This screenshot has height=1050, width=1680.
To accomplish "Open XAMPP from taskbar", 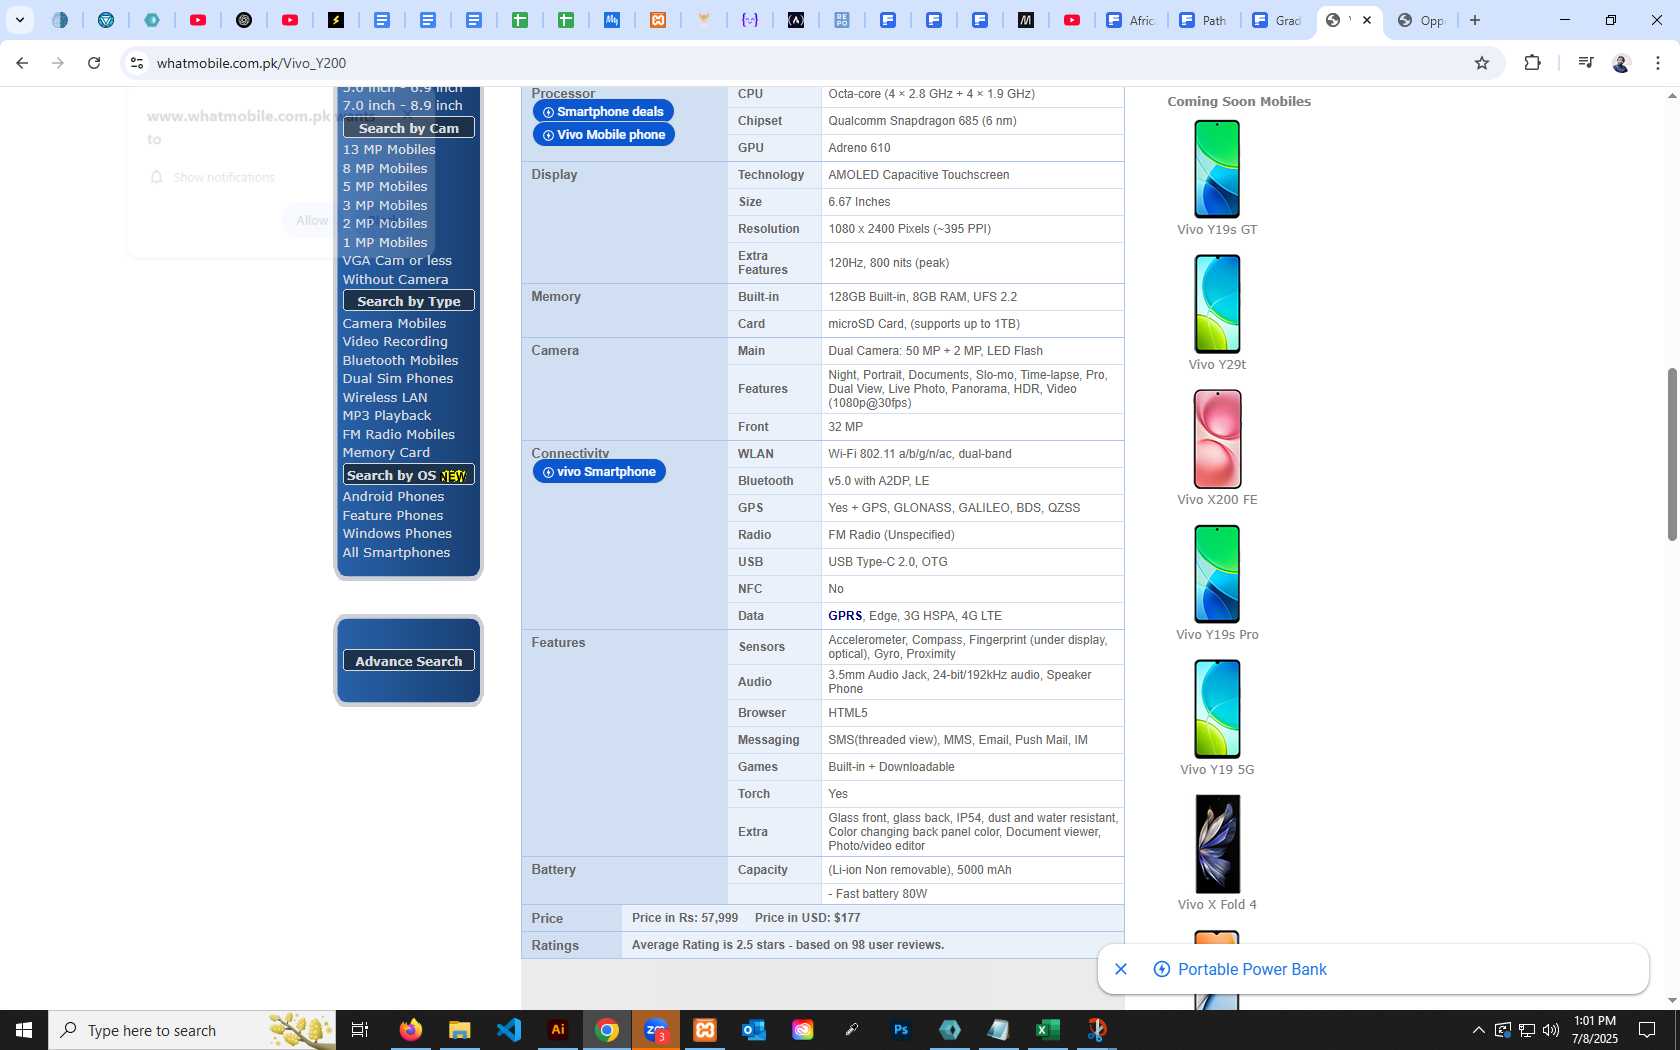I will point(705,1030).
